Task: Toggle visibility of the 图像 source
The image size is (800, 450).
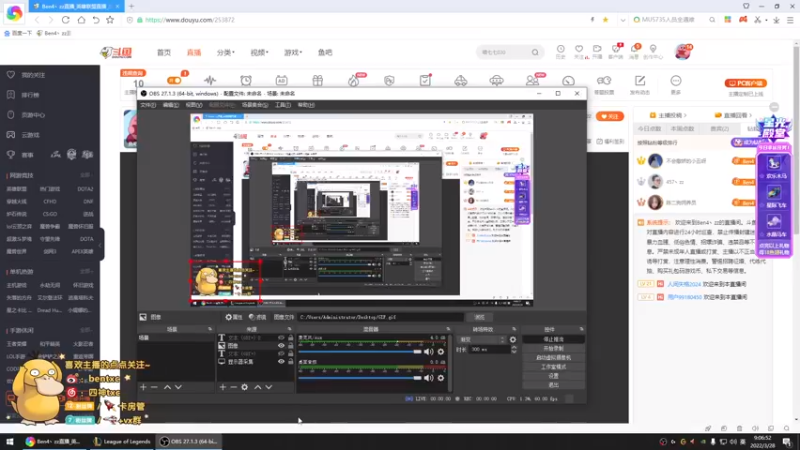Action: [281, 346]
